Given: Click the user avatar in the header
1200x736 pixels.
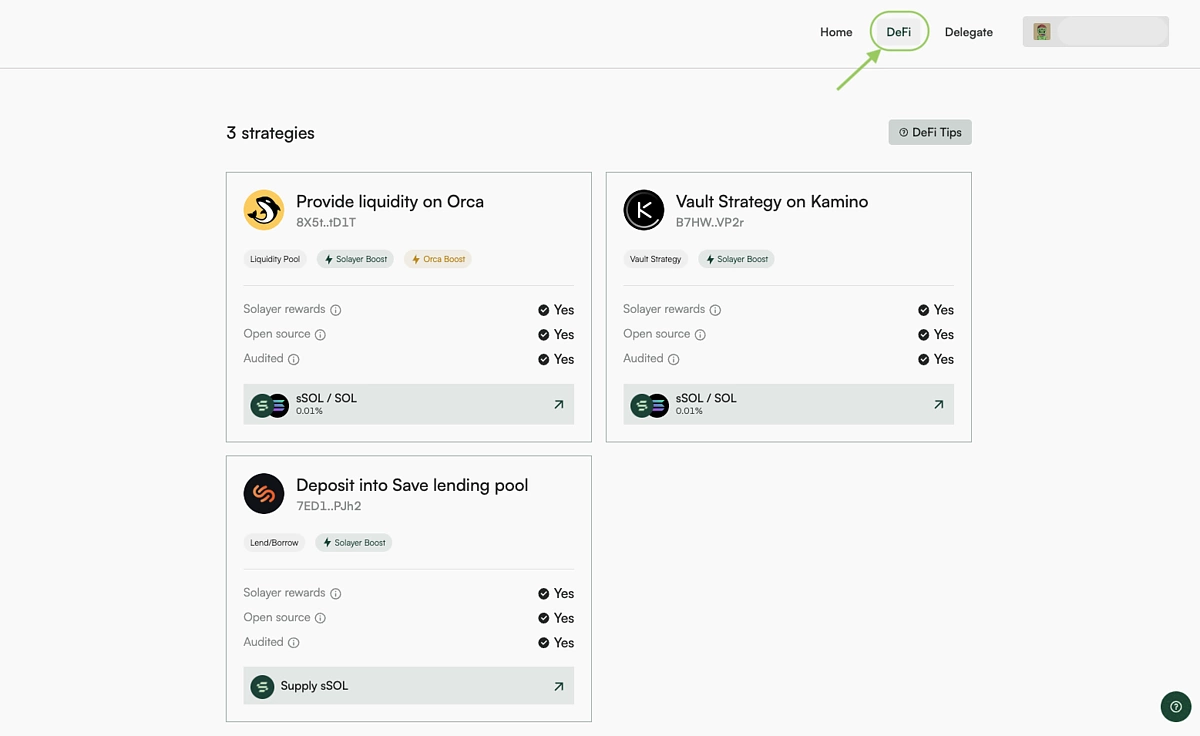Looking at the screenshot, I should (1042, 32).
